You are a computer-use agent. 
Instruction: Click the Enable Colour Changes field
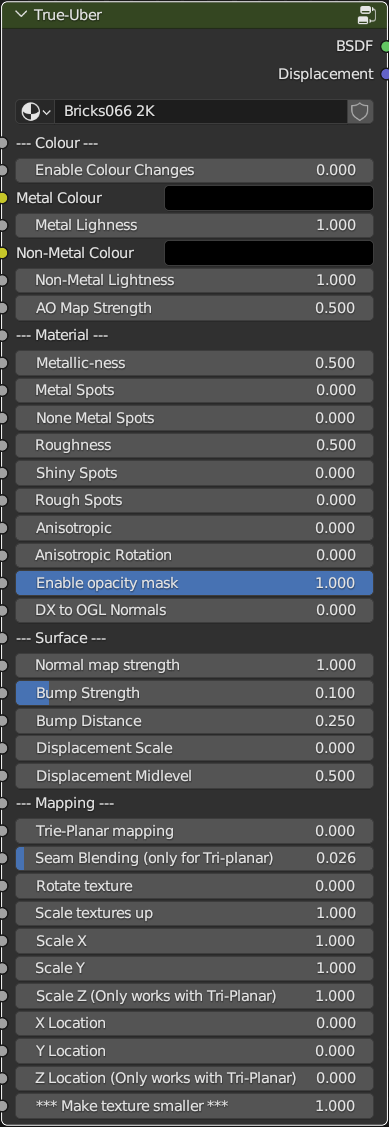(194, 170)
